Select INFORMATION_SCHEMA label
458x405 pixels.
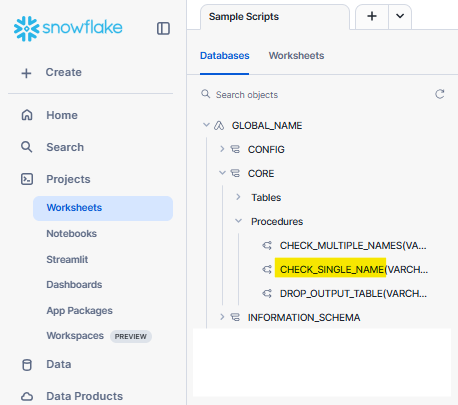304,318
